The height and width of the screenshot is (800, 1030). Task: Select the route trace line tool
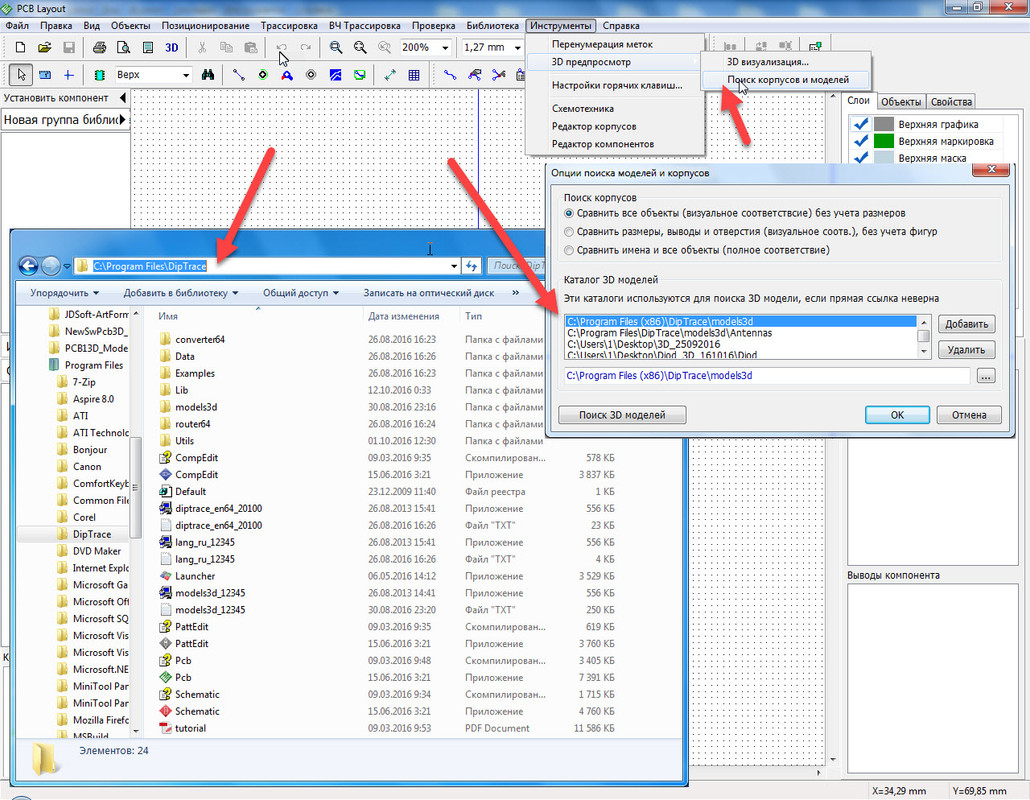[238, 75]
